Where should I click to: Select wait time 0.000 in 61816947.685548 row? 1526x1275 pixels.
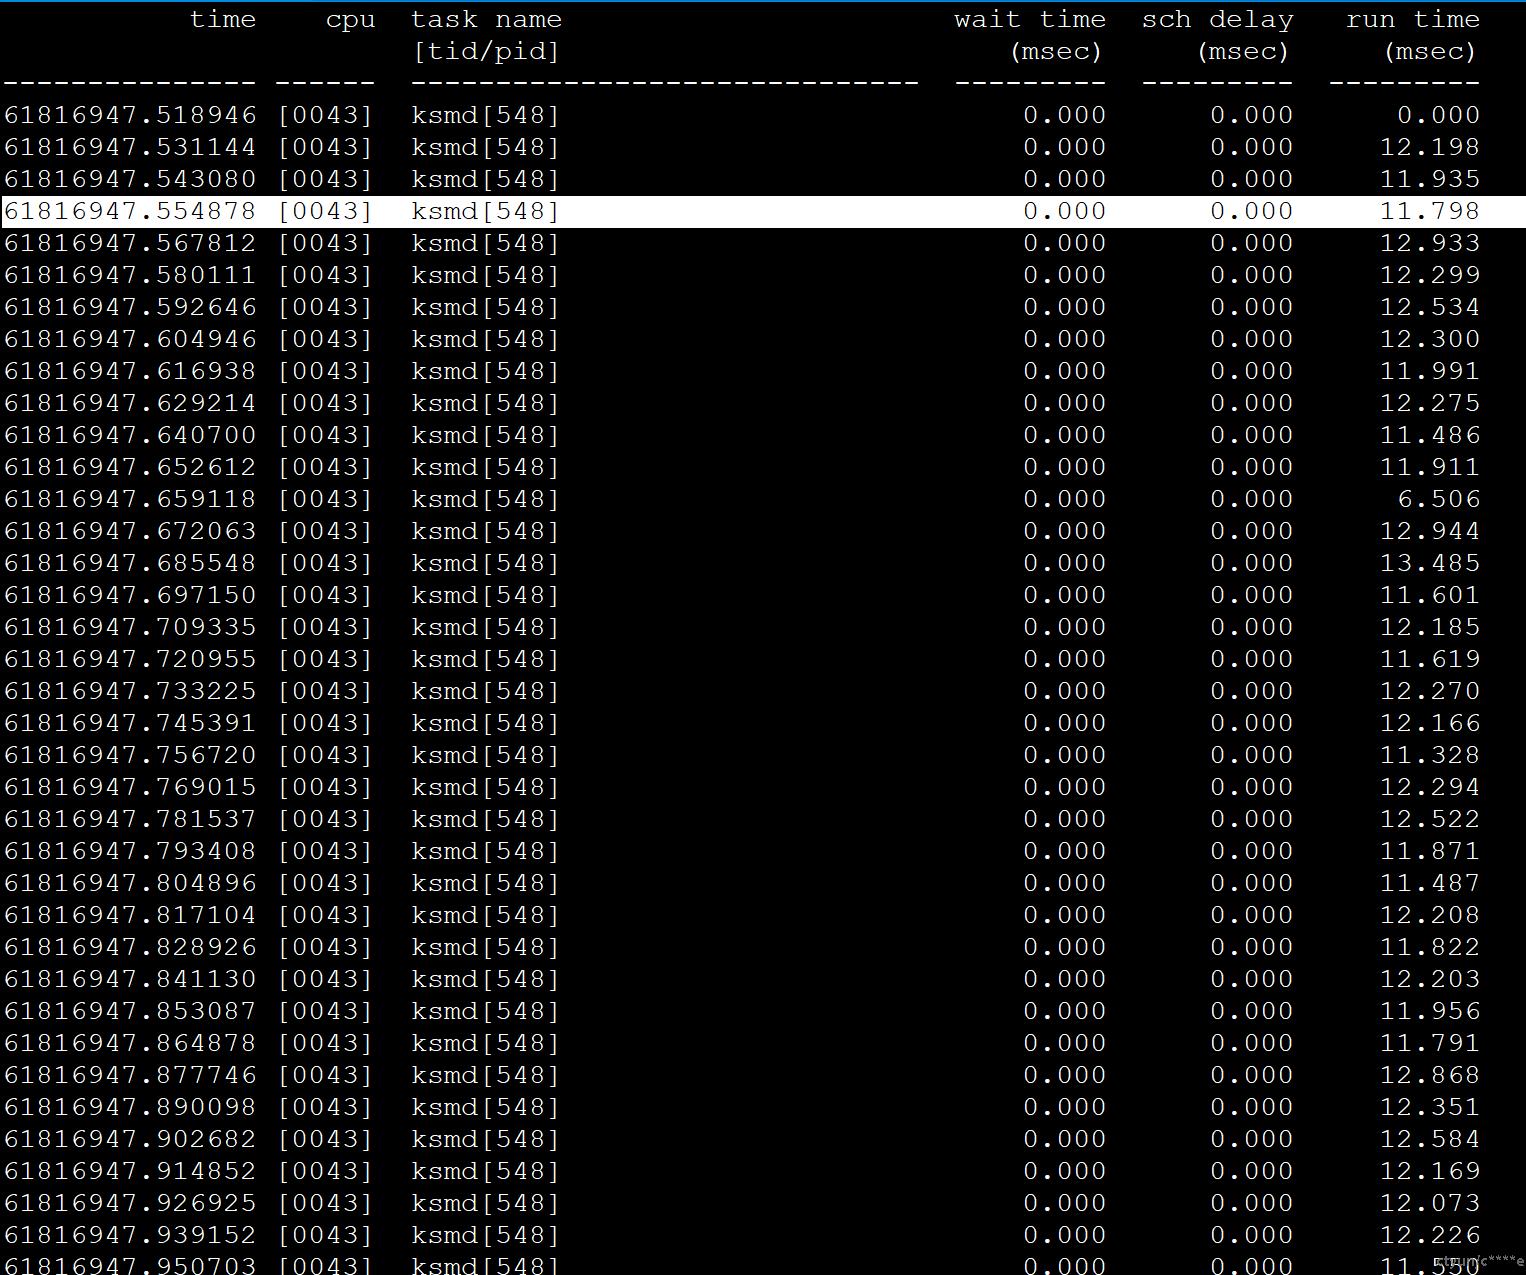click(1065, 563)
